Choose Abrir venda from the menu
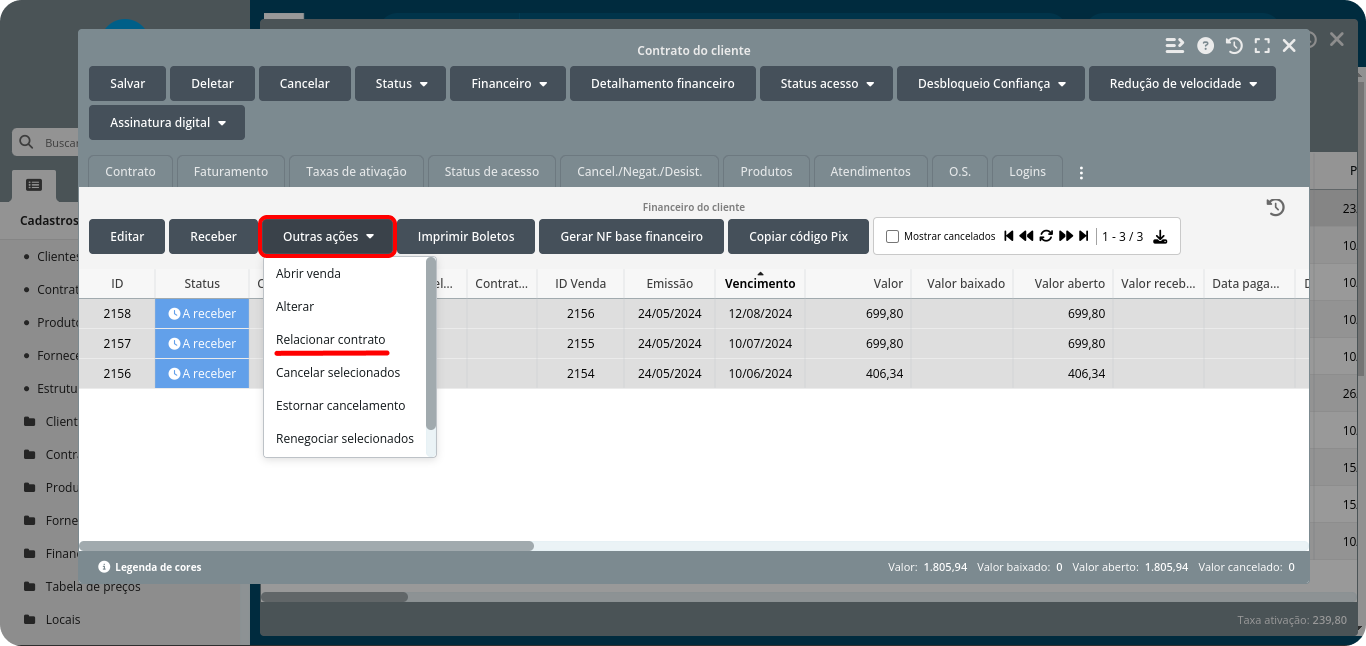 (308, 273)
